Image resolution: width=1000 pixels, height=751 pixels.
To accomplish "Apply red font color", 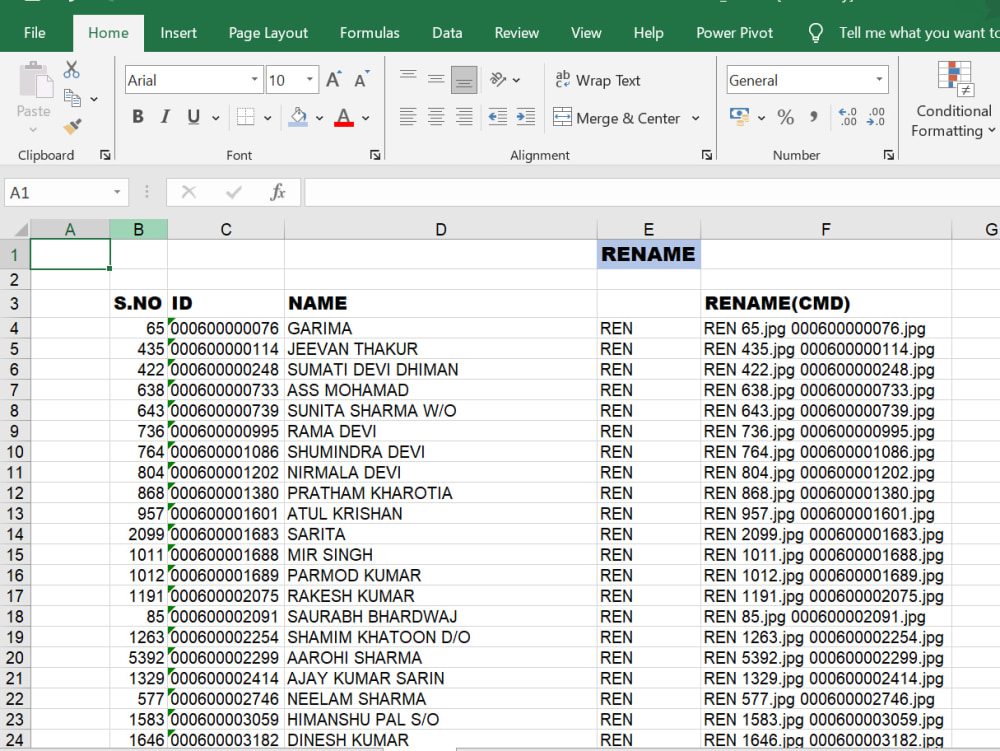I will pos(344,117).
